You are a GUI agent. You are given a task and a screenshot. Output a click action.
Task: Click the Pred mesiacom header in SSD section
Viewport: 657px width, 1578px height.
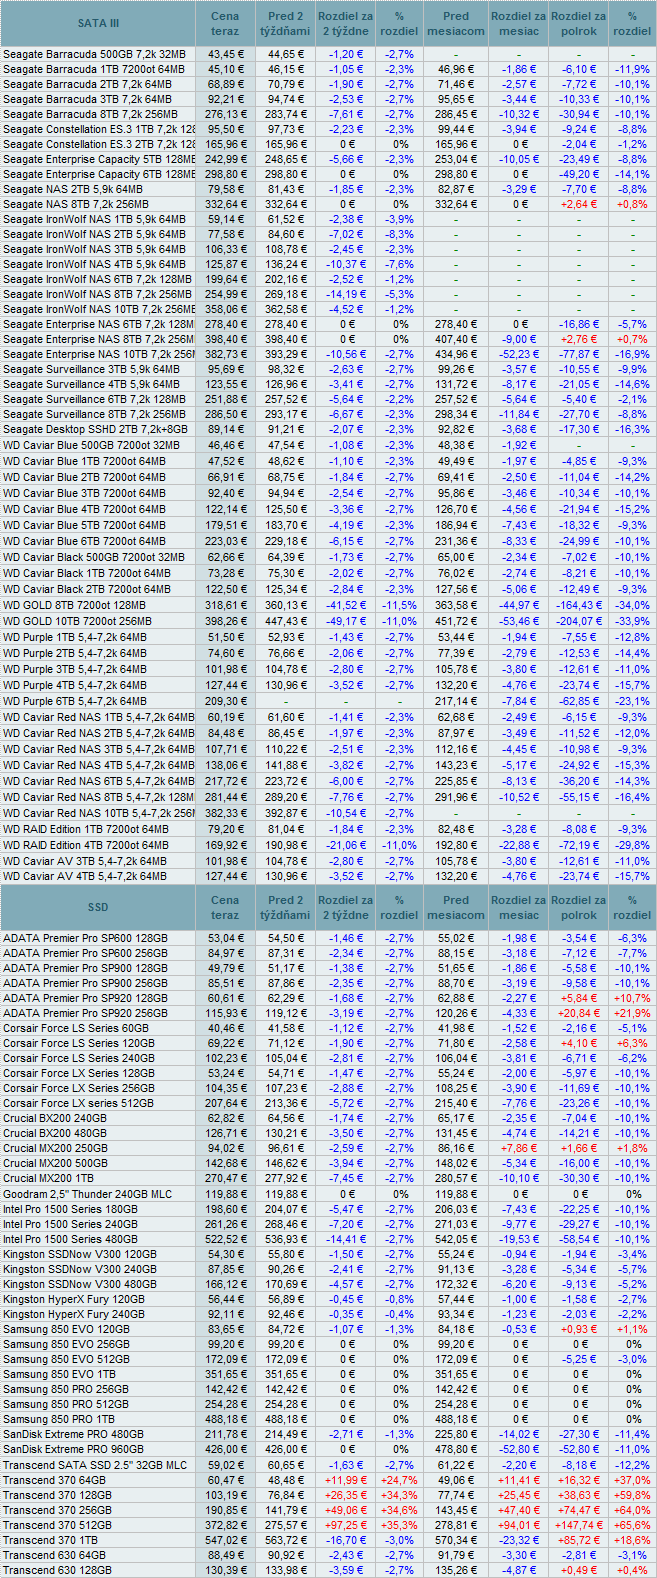point(455,907)
